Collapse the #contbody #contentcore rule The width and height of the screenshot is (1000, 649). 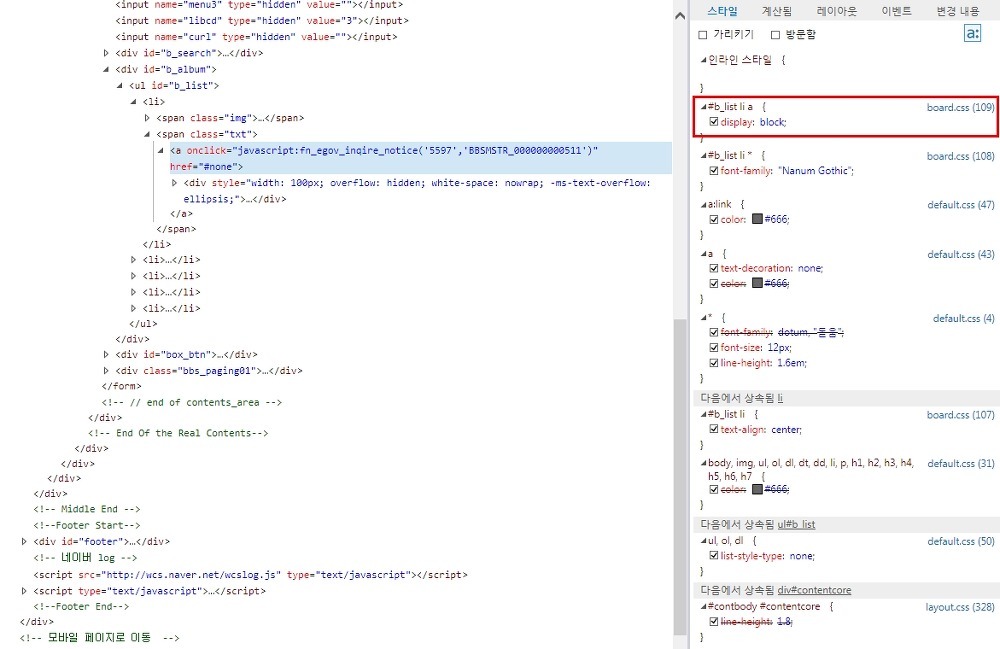pyautogui.click(x=703, y=607)
